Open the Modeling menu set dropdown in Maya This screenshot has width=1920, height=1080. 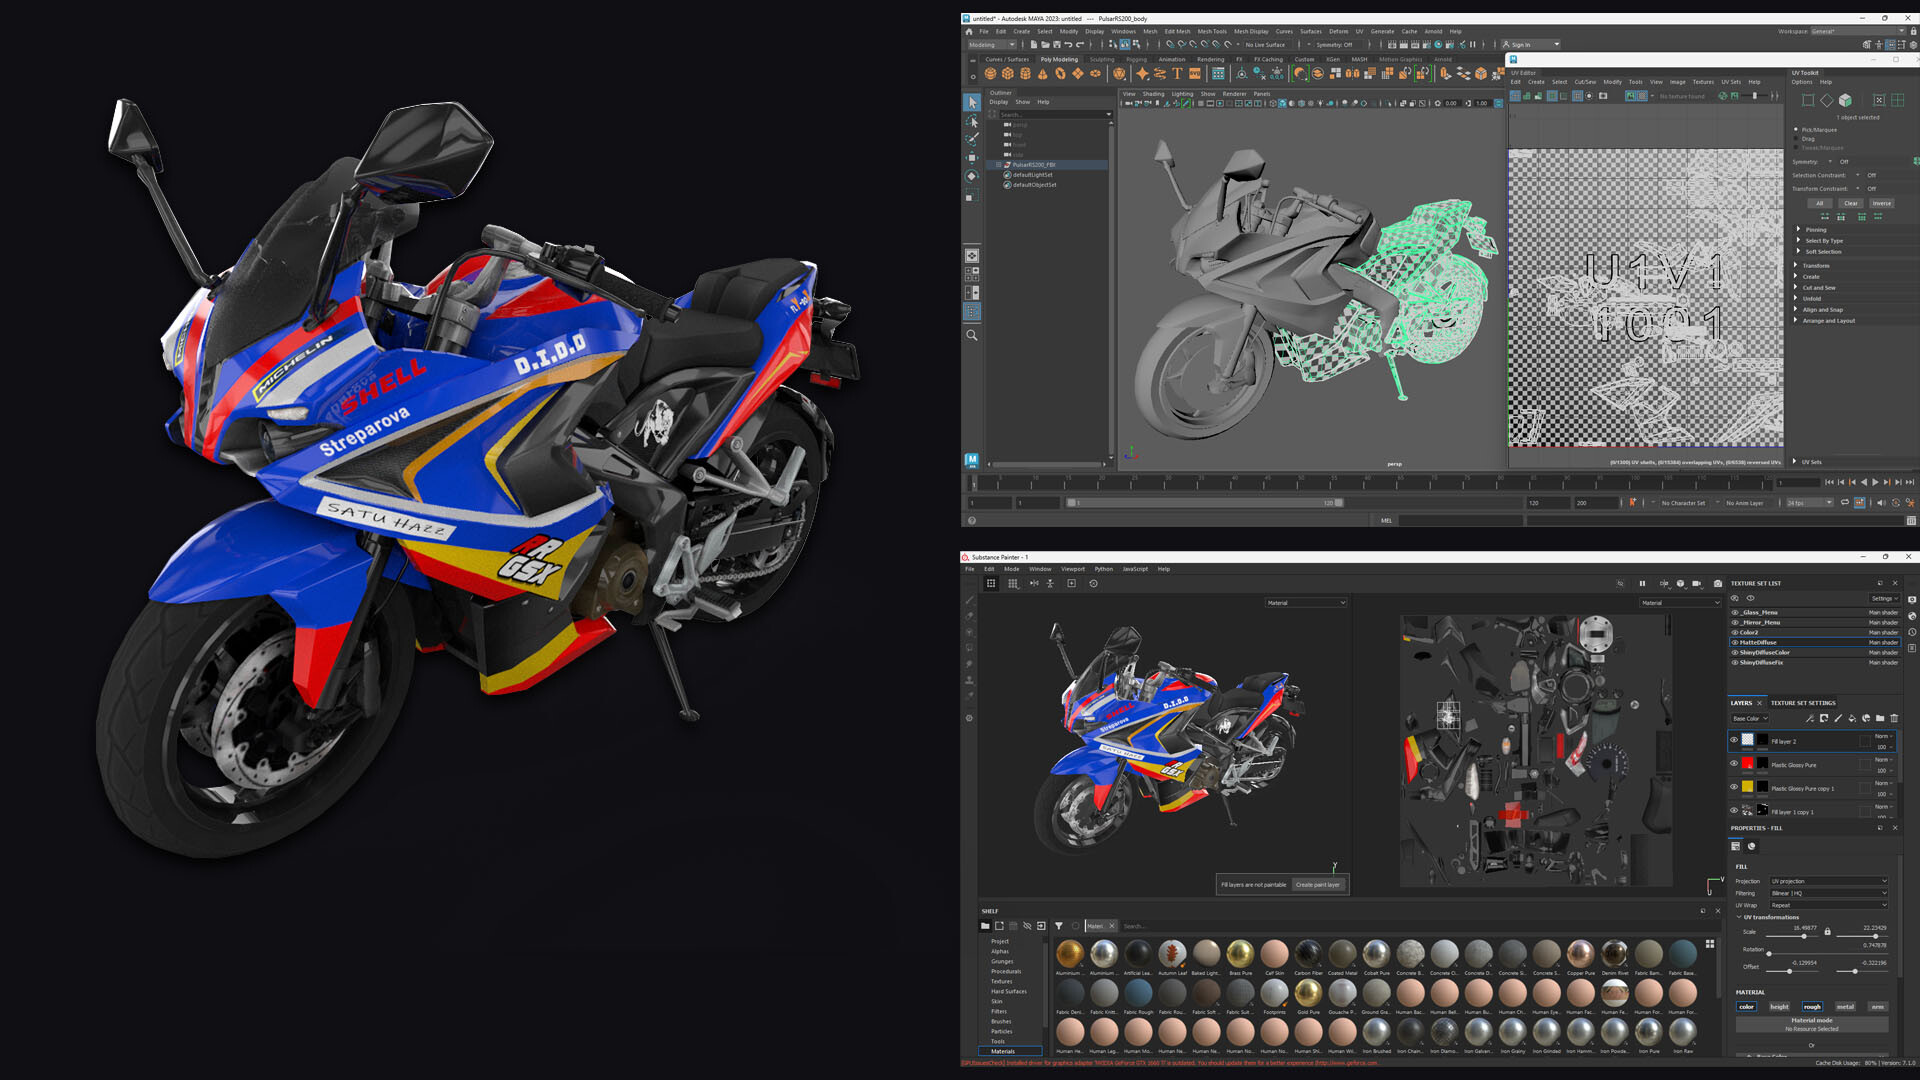988,44
